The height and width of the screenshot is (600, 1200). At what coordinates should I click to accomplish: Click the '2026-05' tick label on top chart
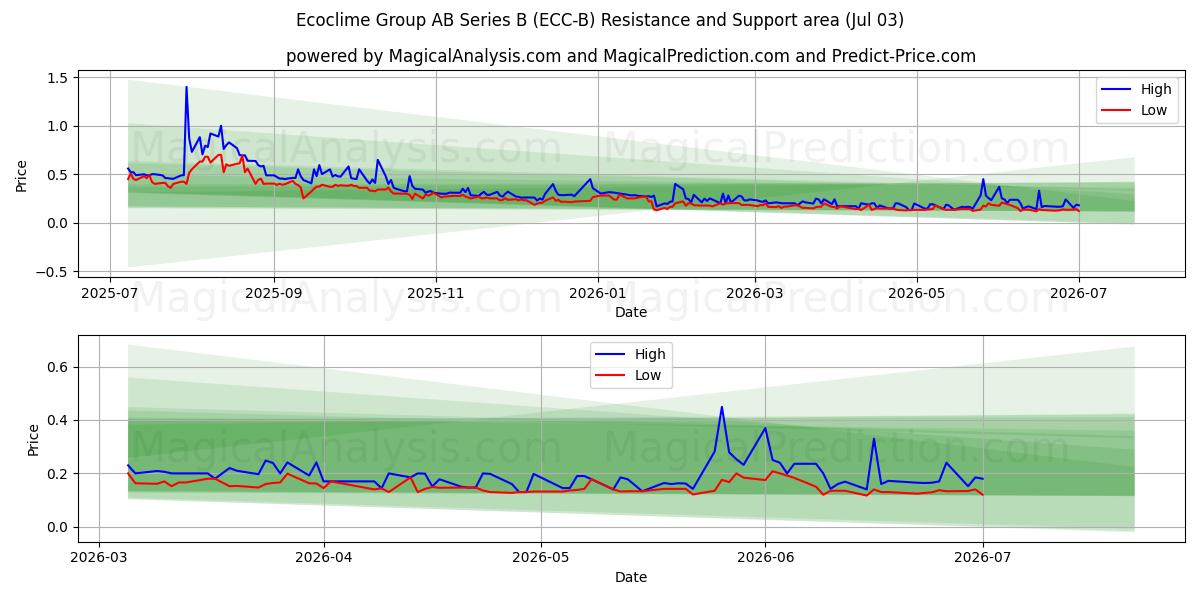[916, 295]
